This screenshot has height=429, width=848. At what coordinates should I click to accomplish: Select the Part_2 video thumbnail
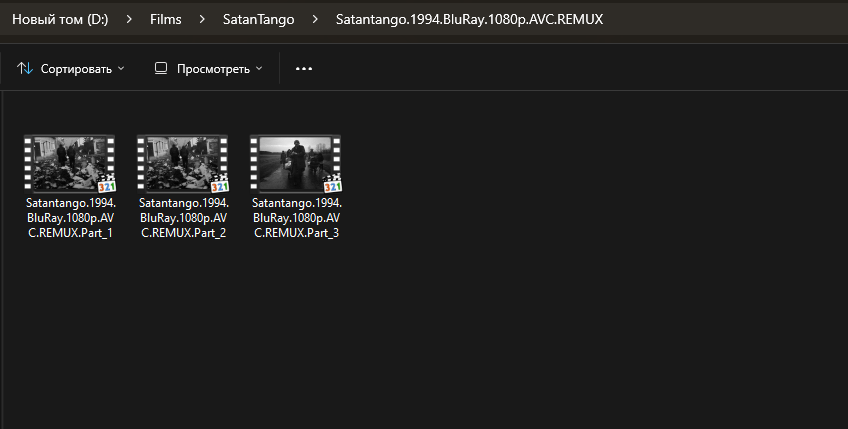pyautogui.click(x=183, y=164)
